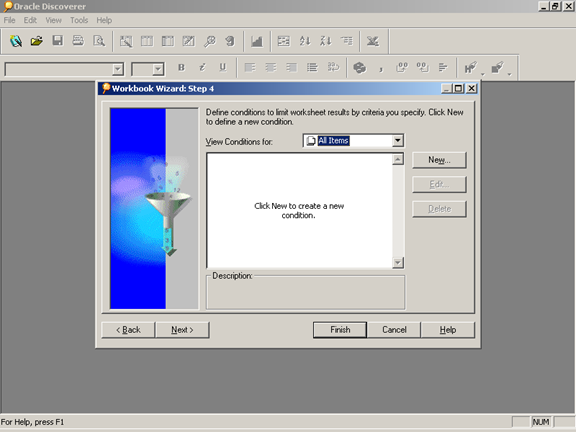Click the increase decimal places icon
576x432 pixels.
(402, 68)
